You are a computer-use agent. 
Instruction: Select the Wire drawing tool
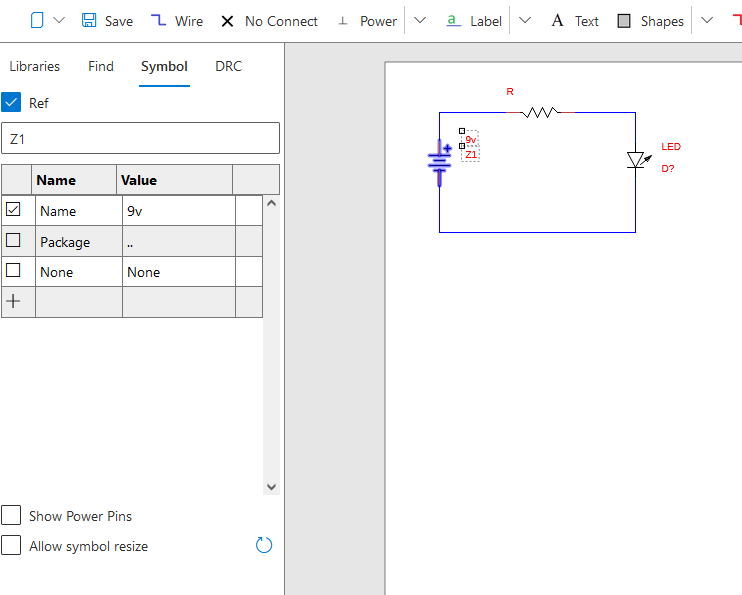[x=159, y=21]
